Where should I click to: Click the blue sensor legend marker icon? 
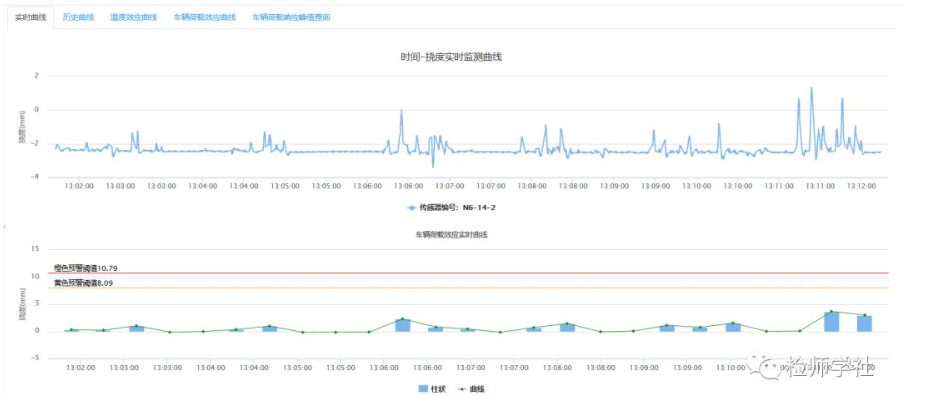pyautogui.click(x=412, y=208)
